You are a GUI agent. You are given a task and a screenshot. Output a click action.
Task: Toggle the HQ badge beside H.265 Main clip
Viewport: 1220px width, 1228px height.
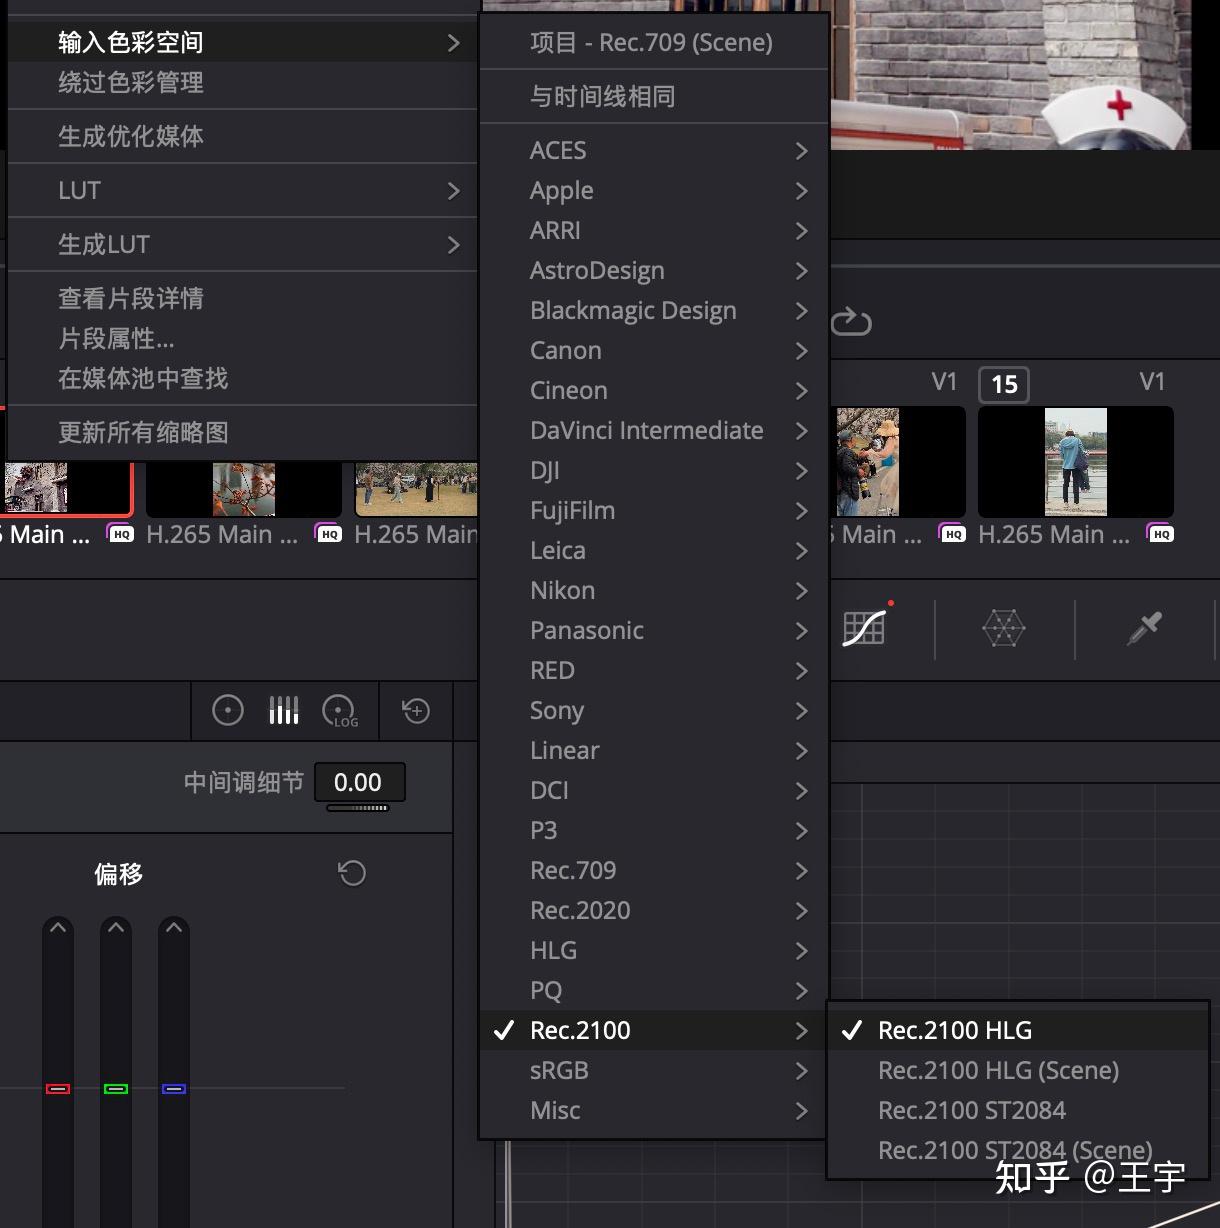click(327, 534)
